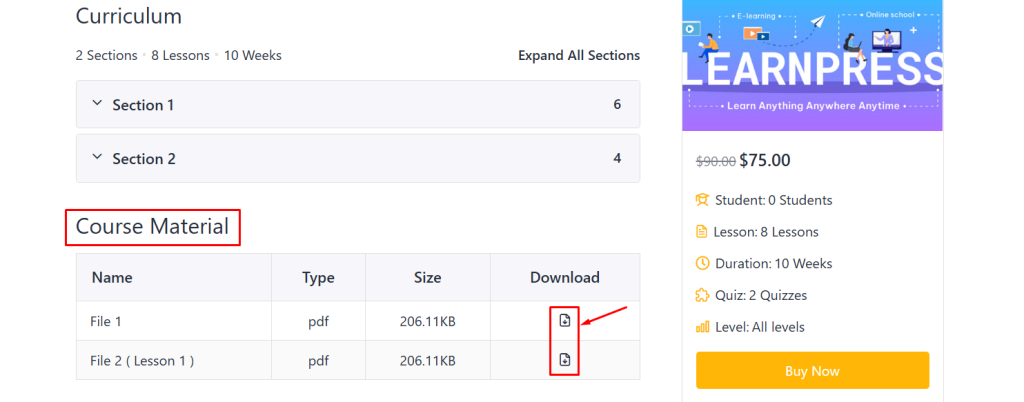Screen dimensions: 1024x402
Task: Expand Section 2 chevron
Action: 97,158
